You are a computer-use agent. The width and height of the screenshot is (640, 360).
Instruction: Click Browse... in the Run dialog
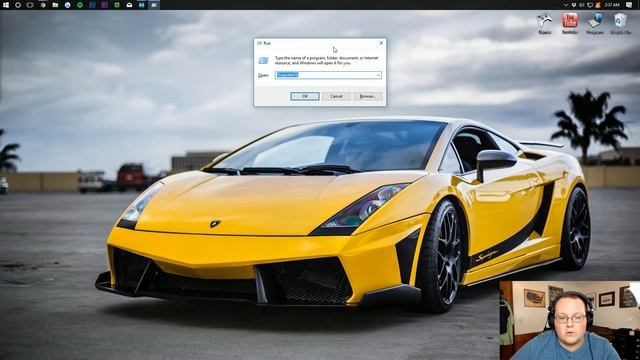pos(368,96)
